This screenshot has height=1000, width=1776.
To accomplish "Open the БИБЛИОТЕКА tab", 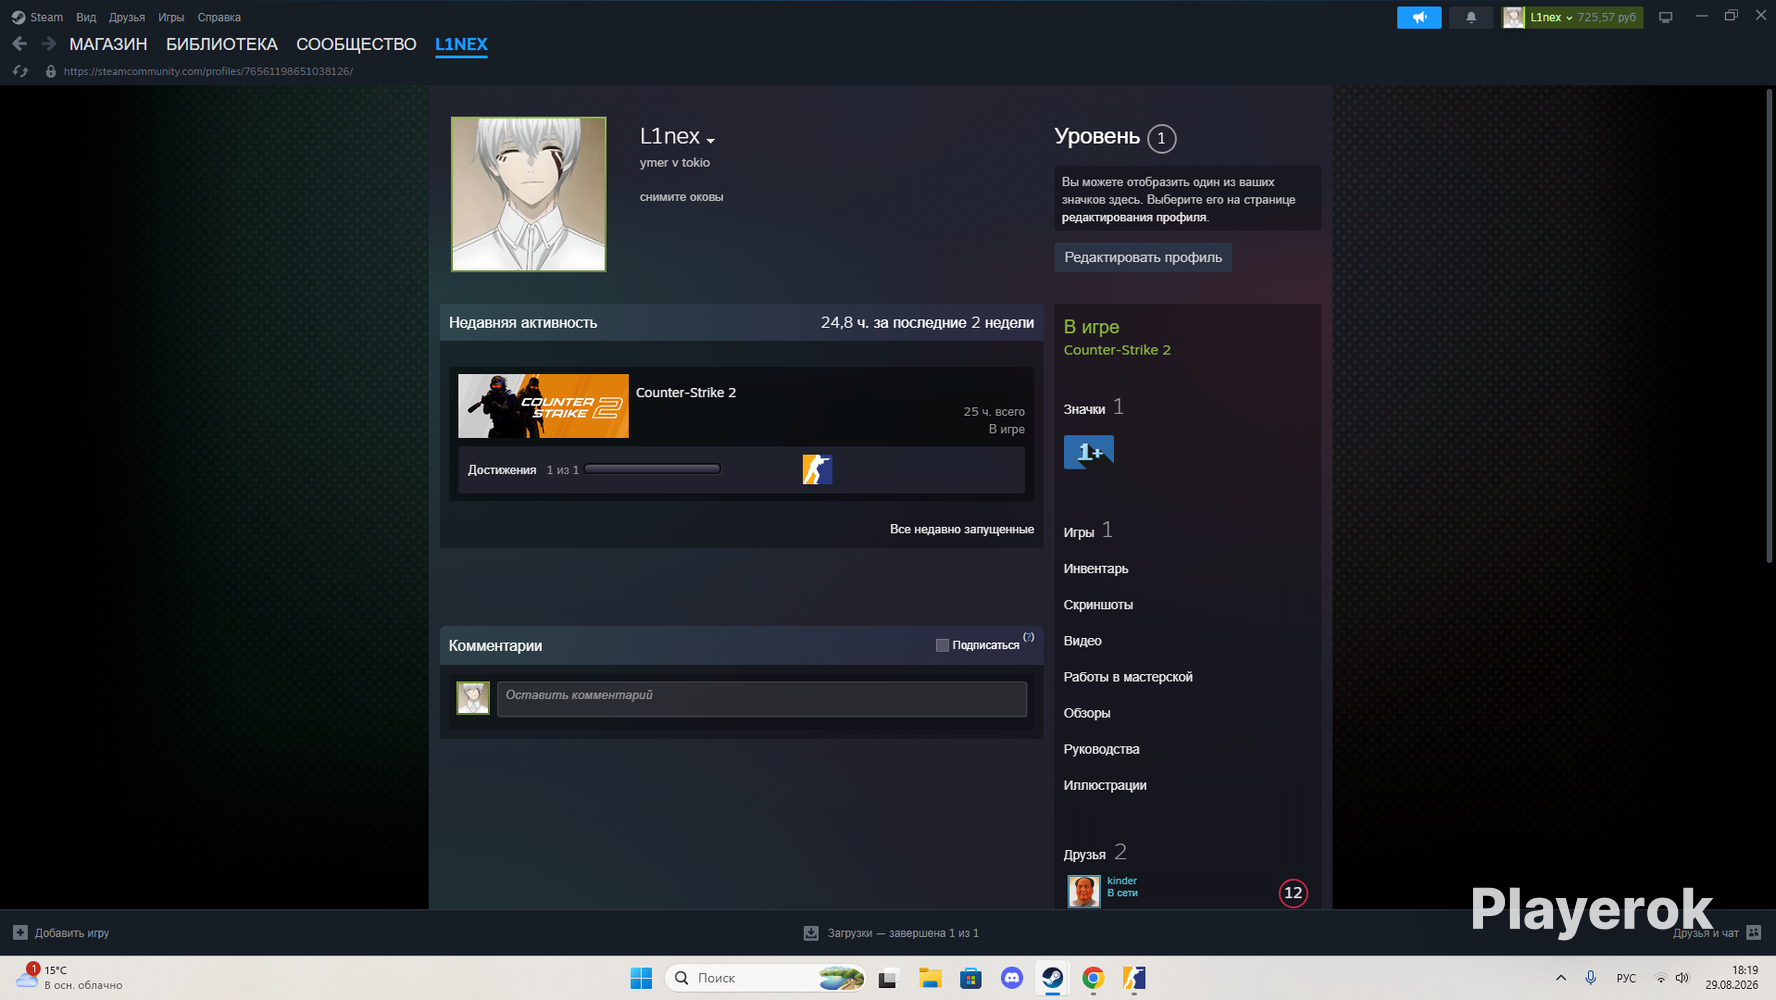I will click(x=222, y=44).
